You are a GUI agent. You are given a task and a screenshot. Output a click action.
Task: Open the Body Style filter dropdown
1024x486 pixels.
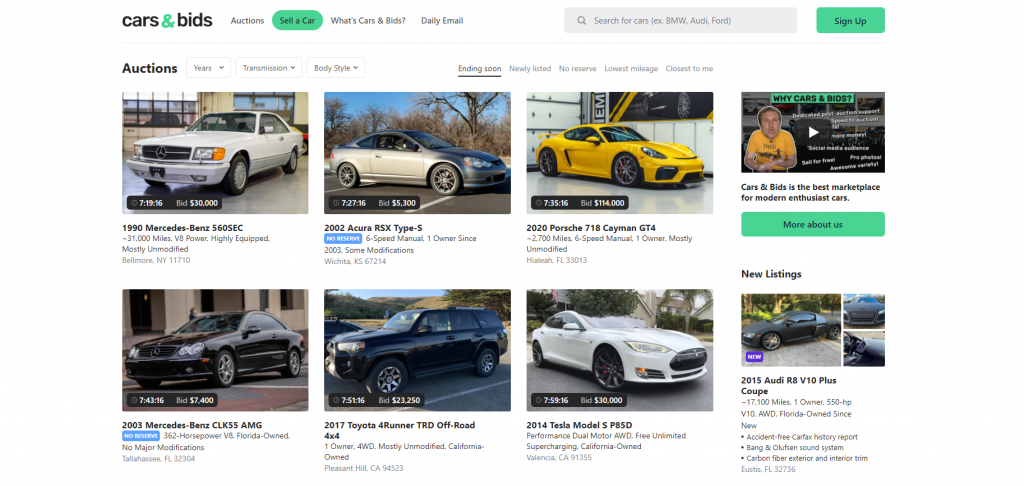click(x=336, y=68)
